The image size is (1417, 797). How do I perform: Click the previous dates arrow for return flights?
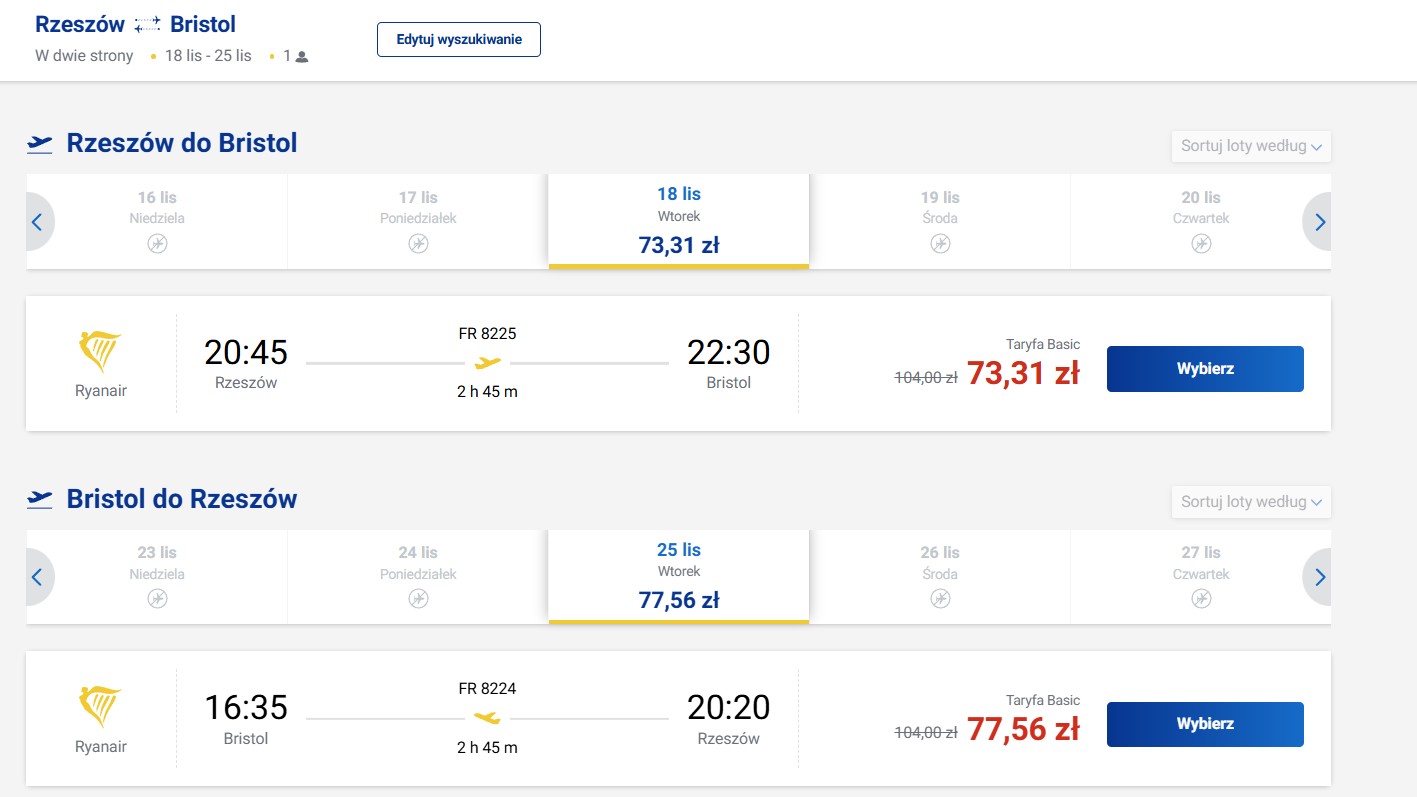click(38, 577)
